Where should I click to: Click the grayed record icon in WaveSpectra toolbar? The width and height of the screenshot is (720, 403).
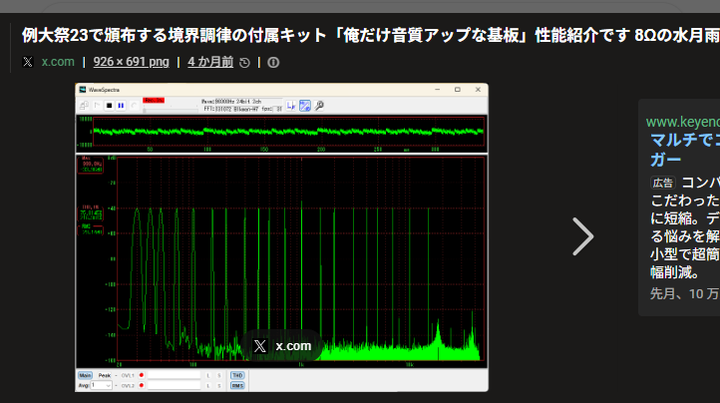point(133,106)
